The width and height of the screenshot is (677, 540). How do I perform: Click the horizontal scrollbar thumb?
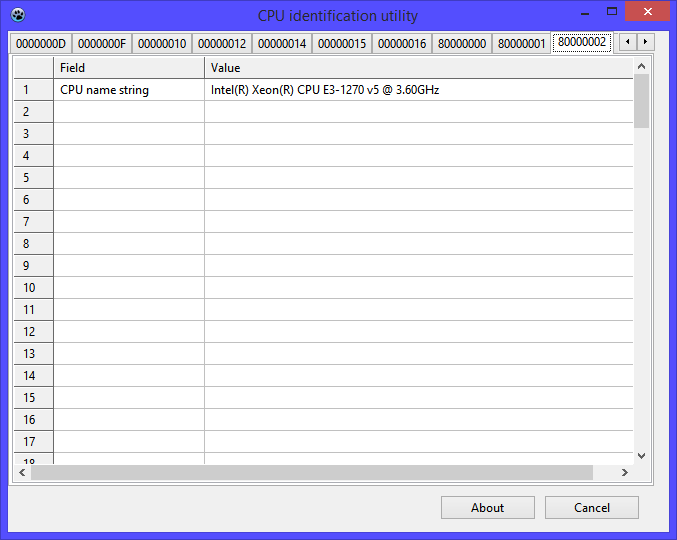[312, 473]
